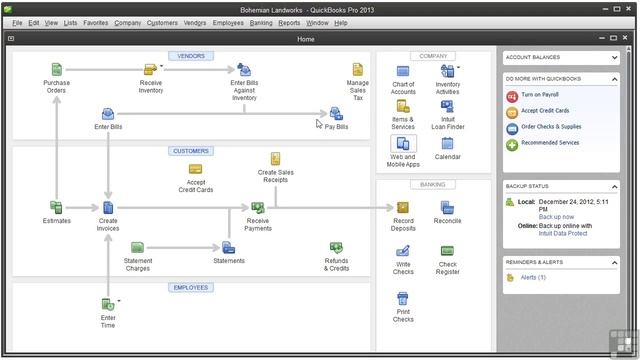Open Web and Mobile Apps
Screen dimensions: 640x360
(403, 143)
